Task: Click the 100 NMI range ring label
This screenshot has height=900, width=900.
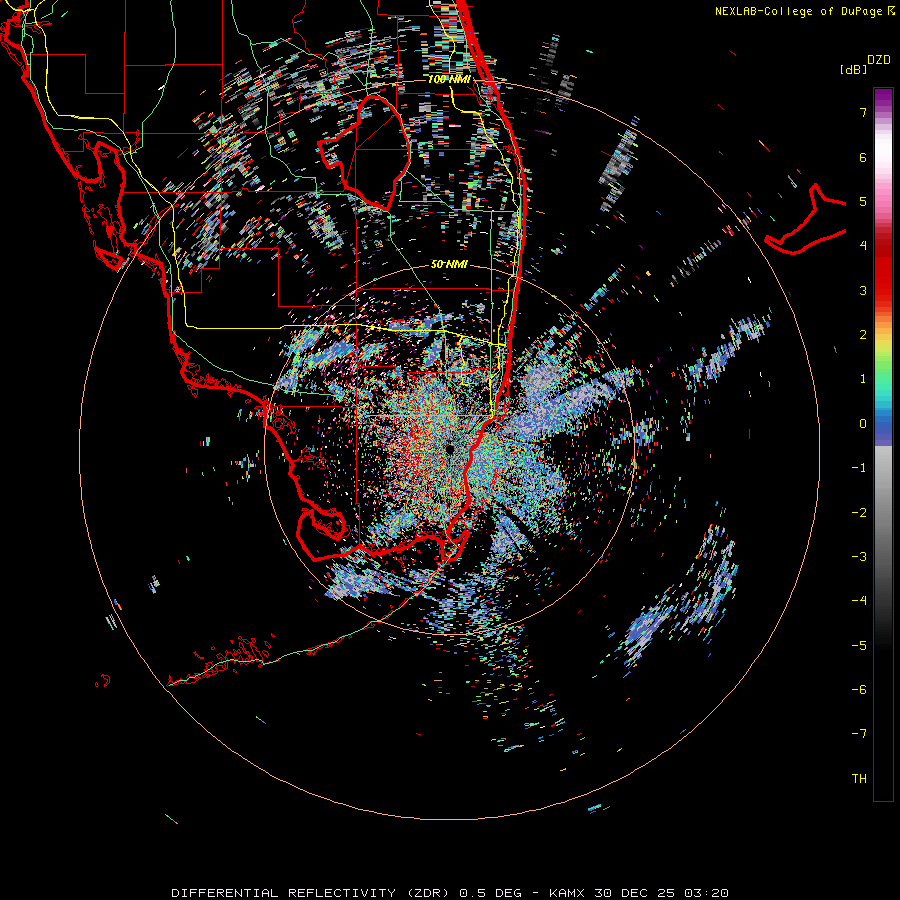Action: coord(449,79)
